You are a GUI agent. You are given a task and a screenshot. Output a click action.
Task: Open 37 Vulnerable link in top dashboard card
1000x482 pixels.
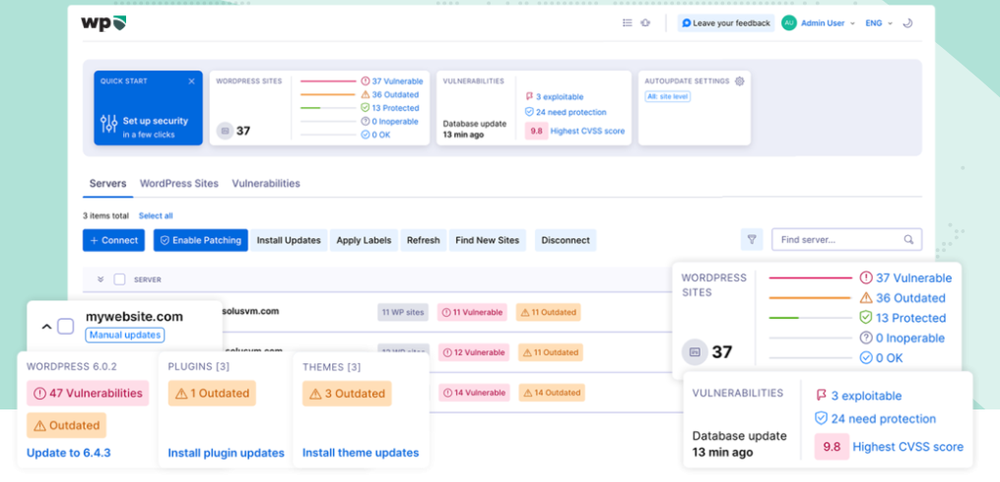pyautogui.click(x=392, y=81)
